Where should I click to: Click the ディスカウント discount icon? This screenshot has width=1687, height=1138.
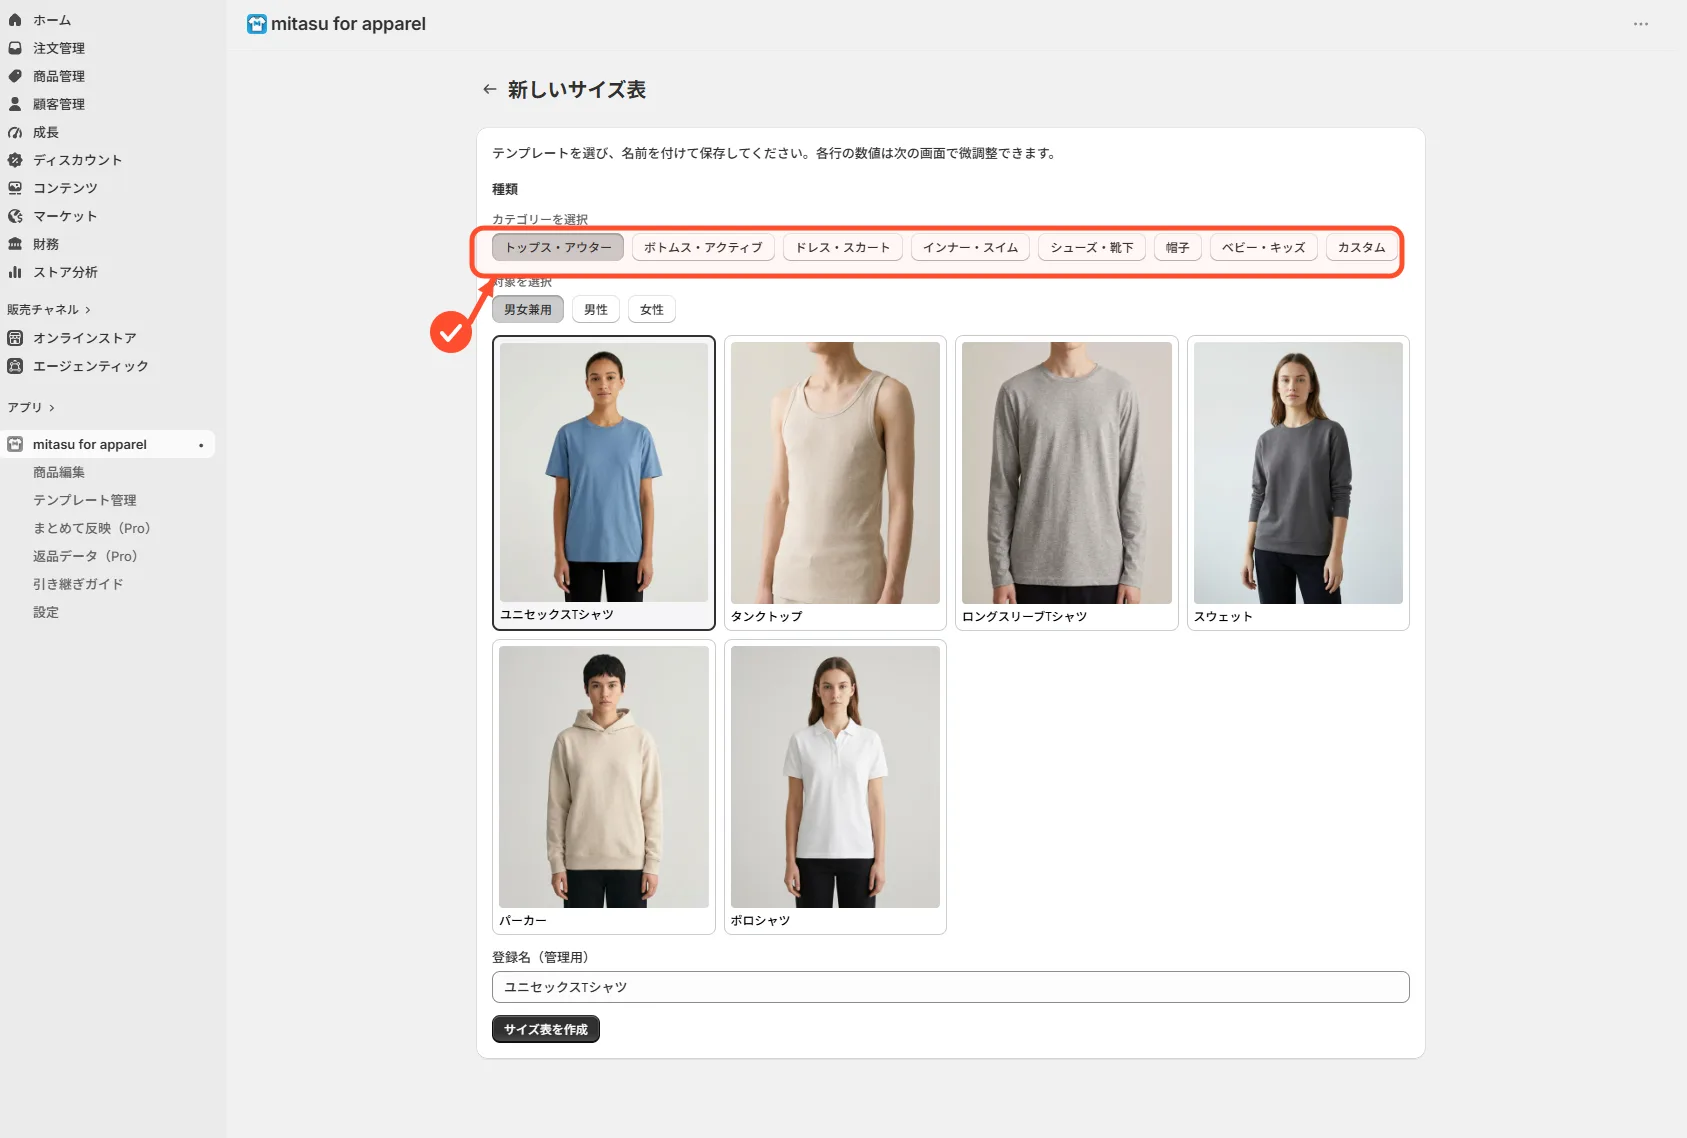tap(15, 160)
